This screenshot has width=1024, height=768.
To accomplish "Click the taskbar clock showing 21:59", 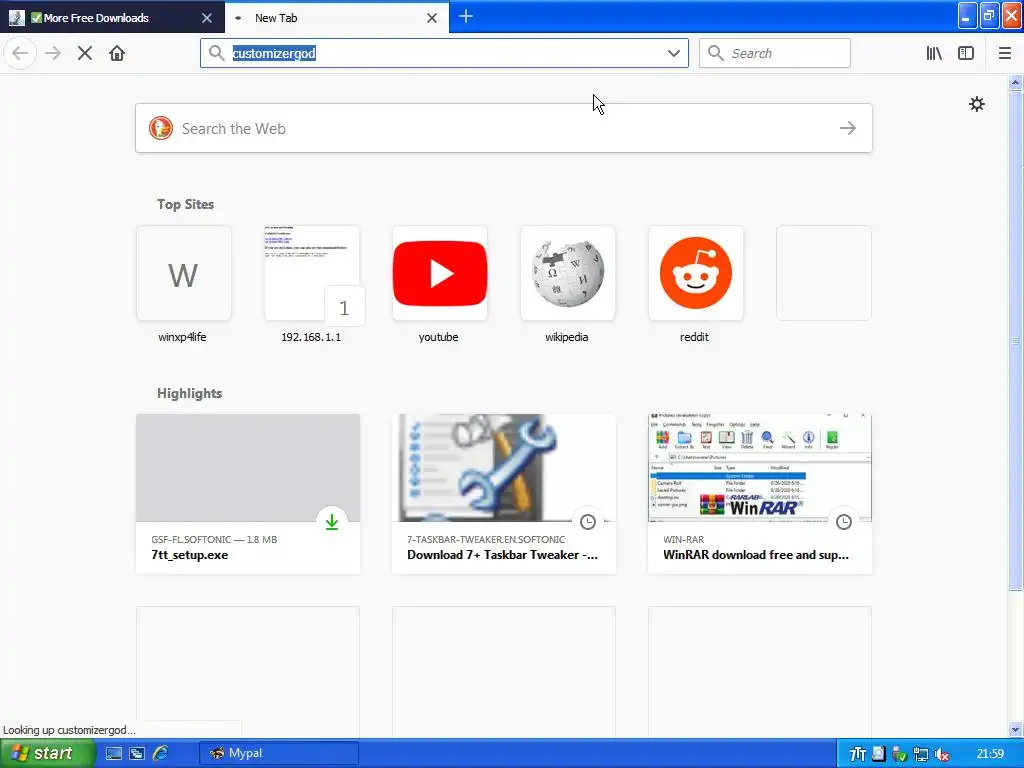I will tap(990, 754).
